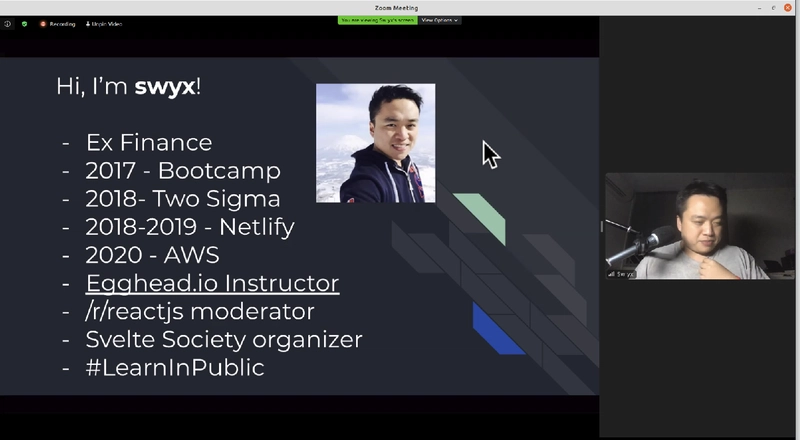Viewport: 800px width, 440px height.
Task: Click the signal bars icon in video tile
Action: tap(611, 273)
